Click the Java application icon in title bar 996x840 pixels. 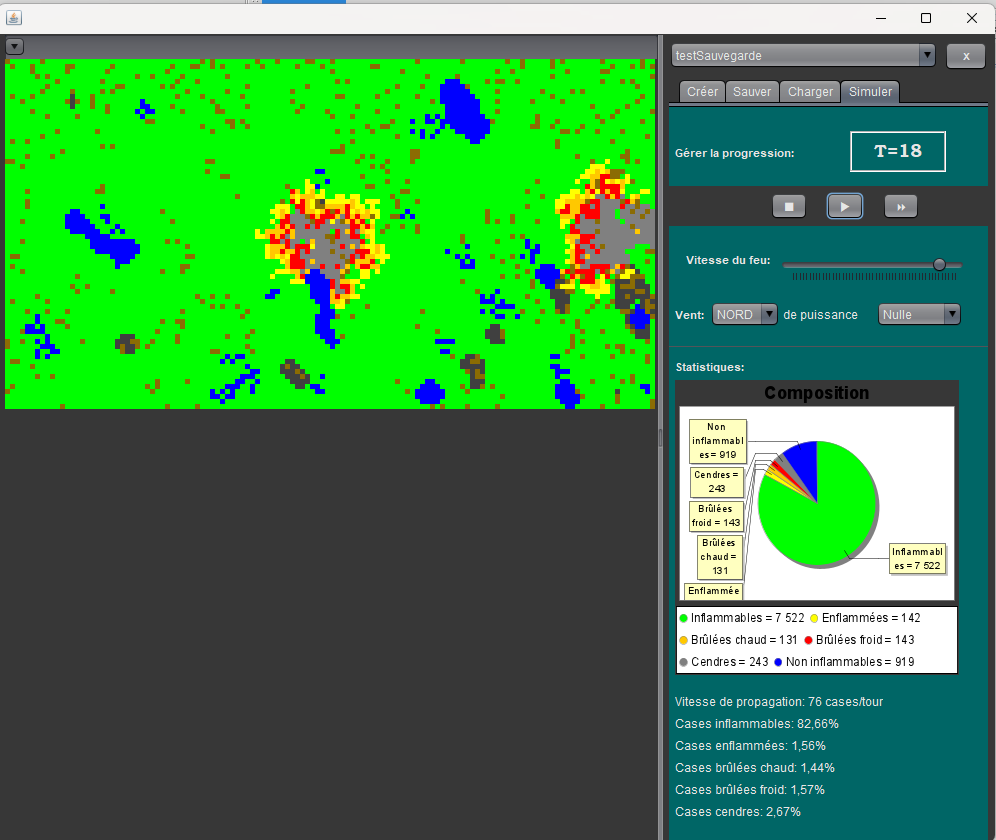click(14, 18)
